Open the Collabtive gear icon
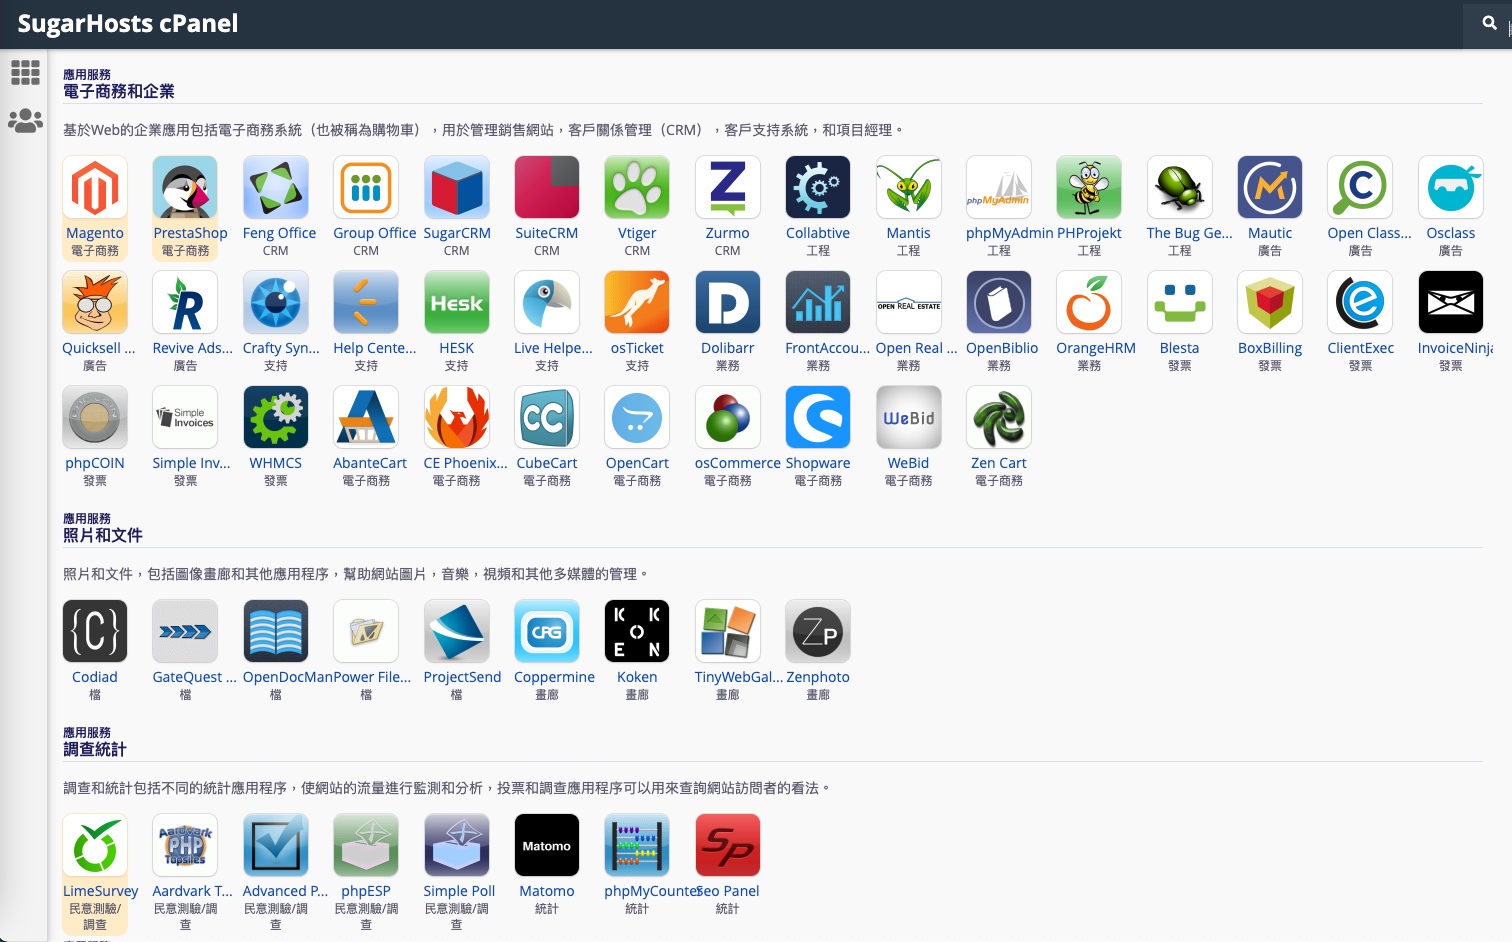1512x942 pixels. [x=818, y=187]
